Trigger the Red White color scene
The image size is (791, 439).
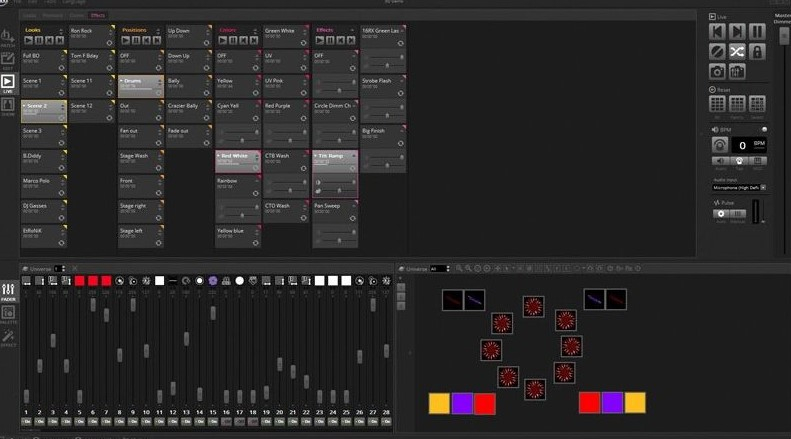pos(238,161)
